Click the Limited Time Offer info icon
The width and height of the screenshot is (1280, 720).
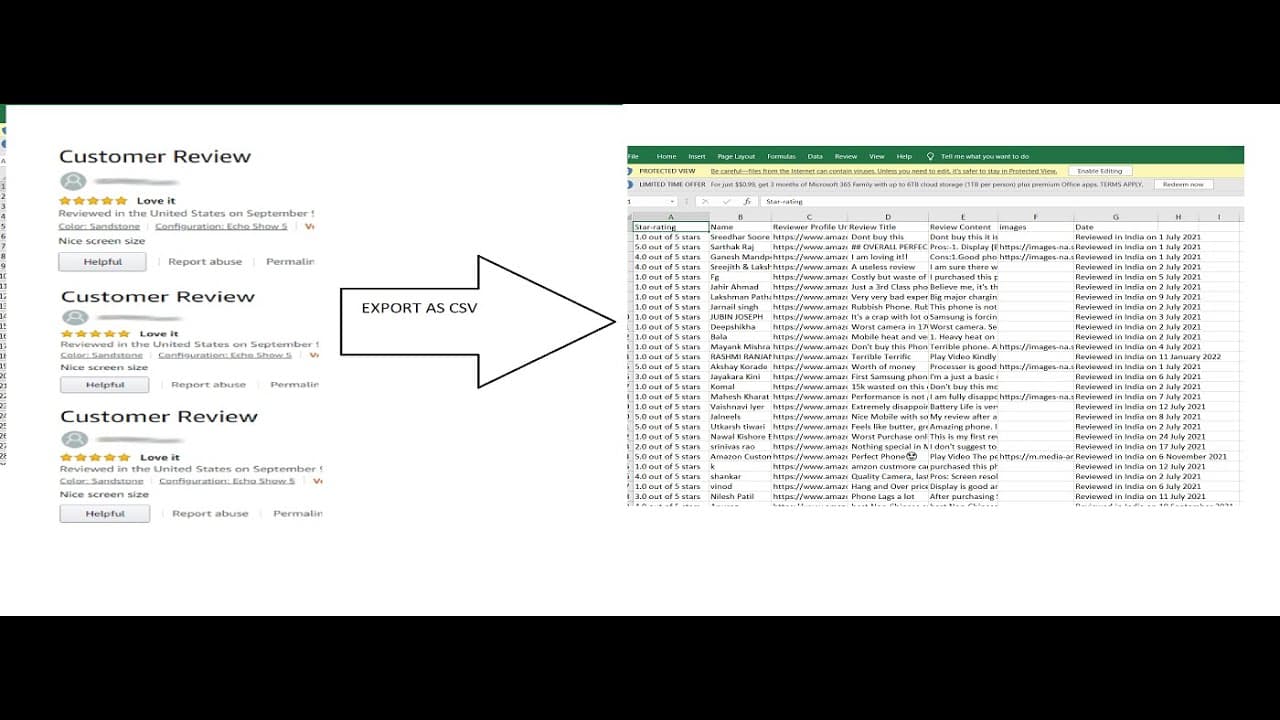click(631, 184)
